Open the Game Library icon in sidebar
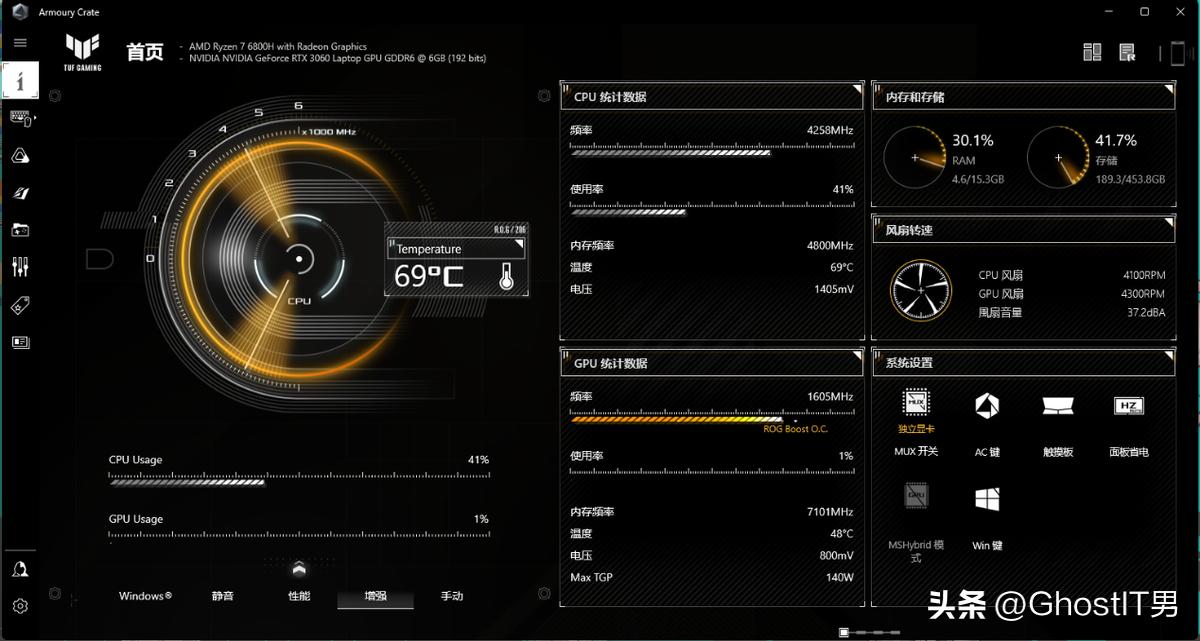 tap(20, 230)
